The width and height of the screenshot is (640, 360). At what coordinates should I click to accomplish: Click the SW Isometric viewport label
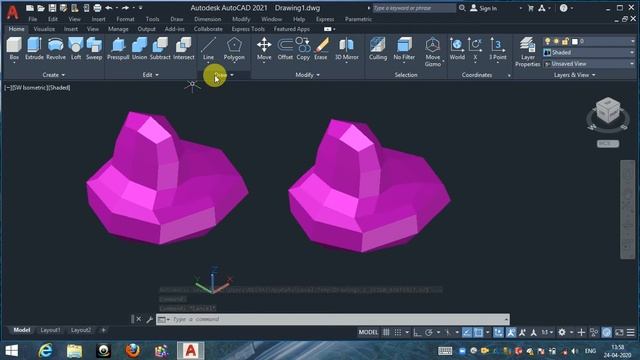30,87
